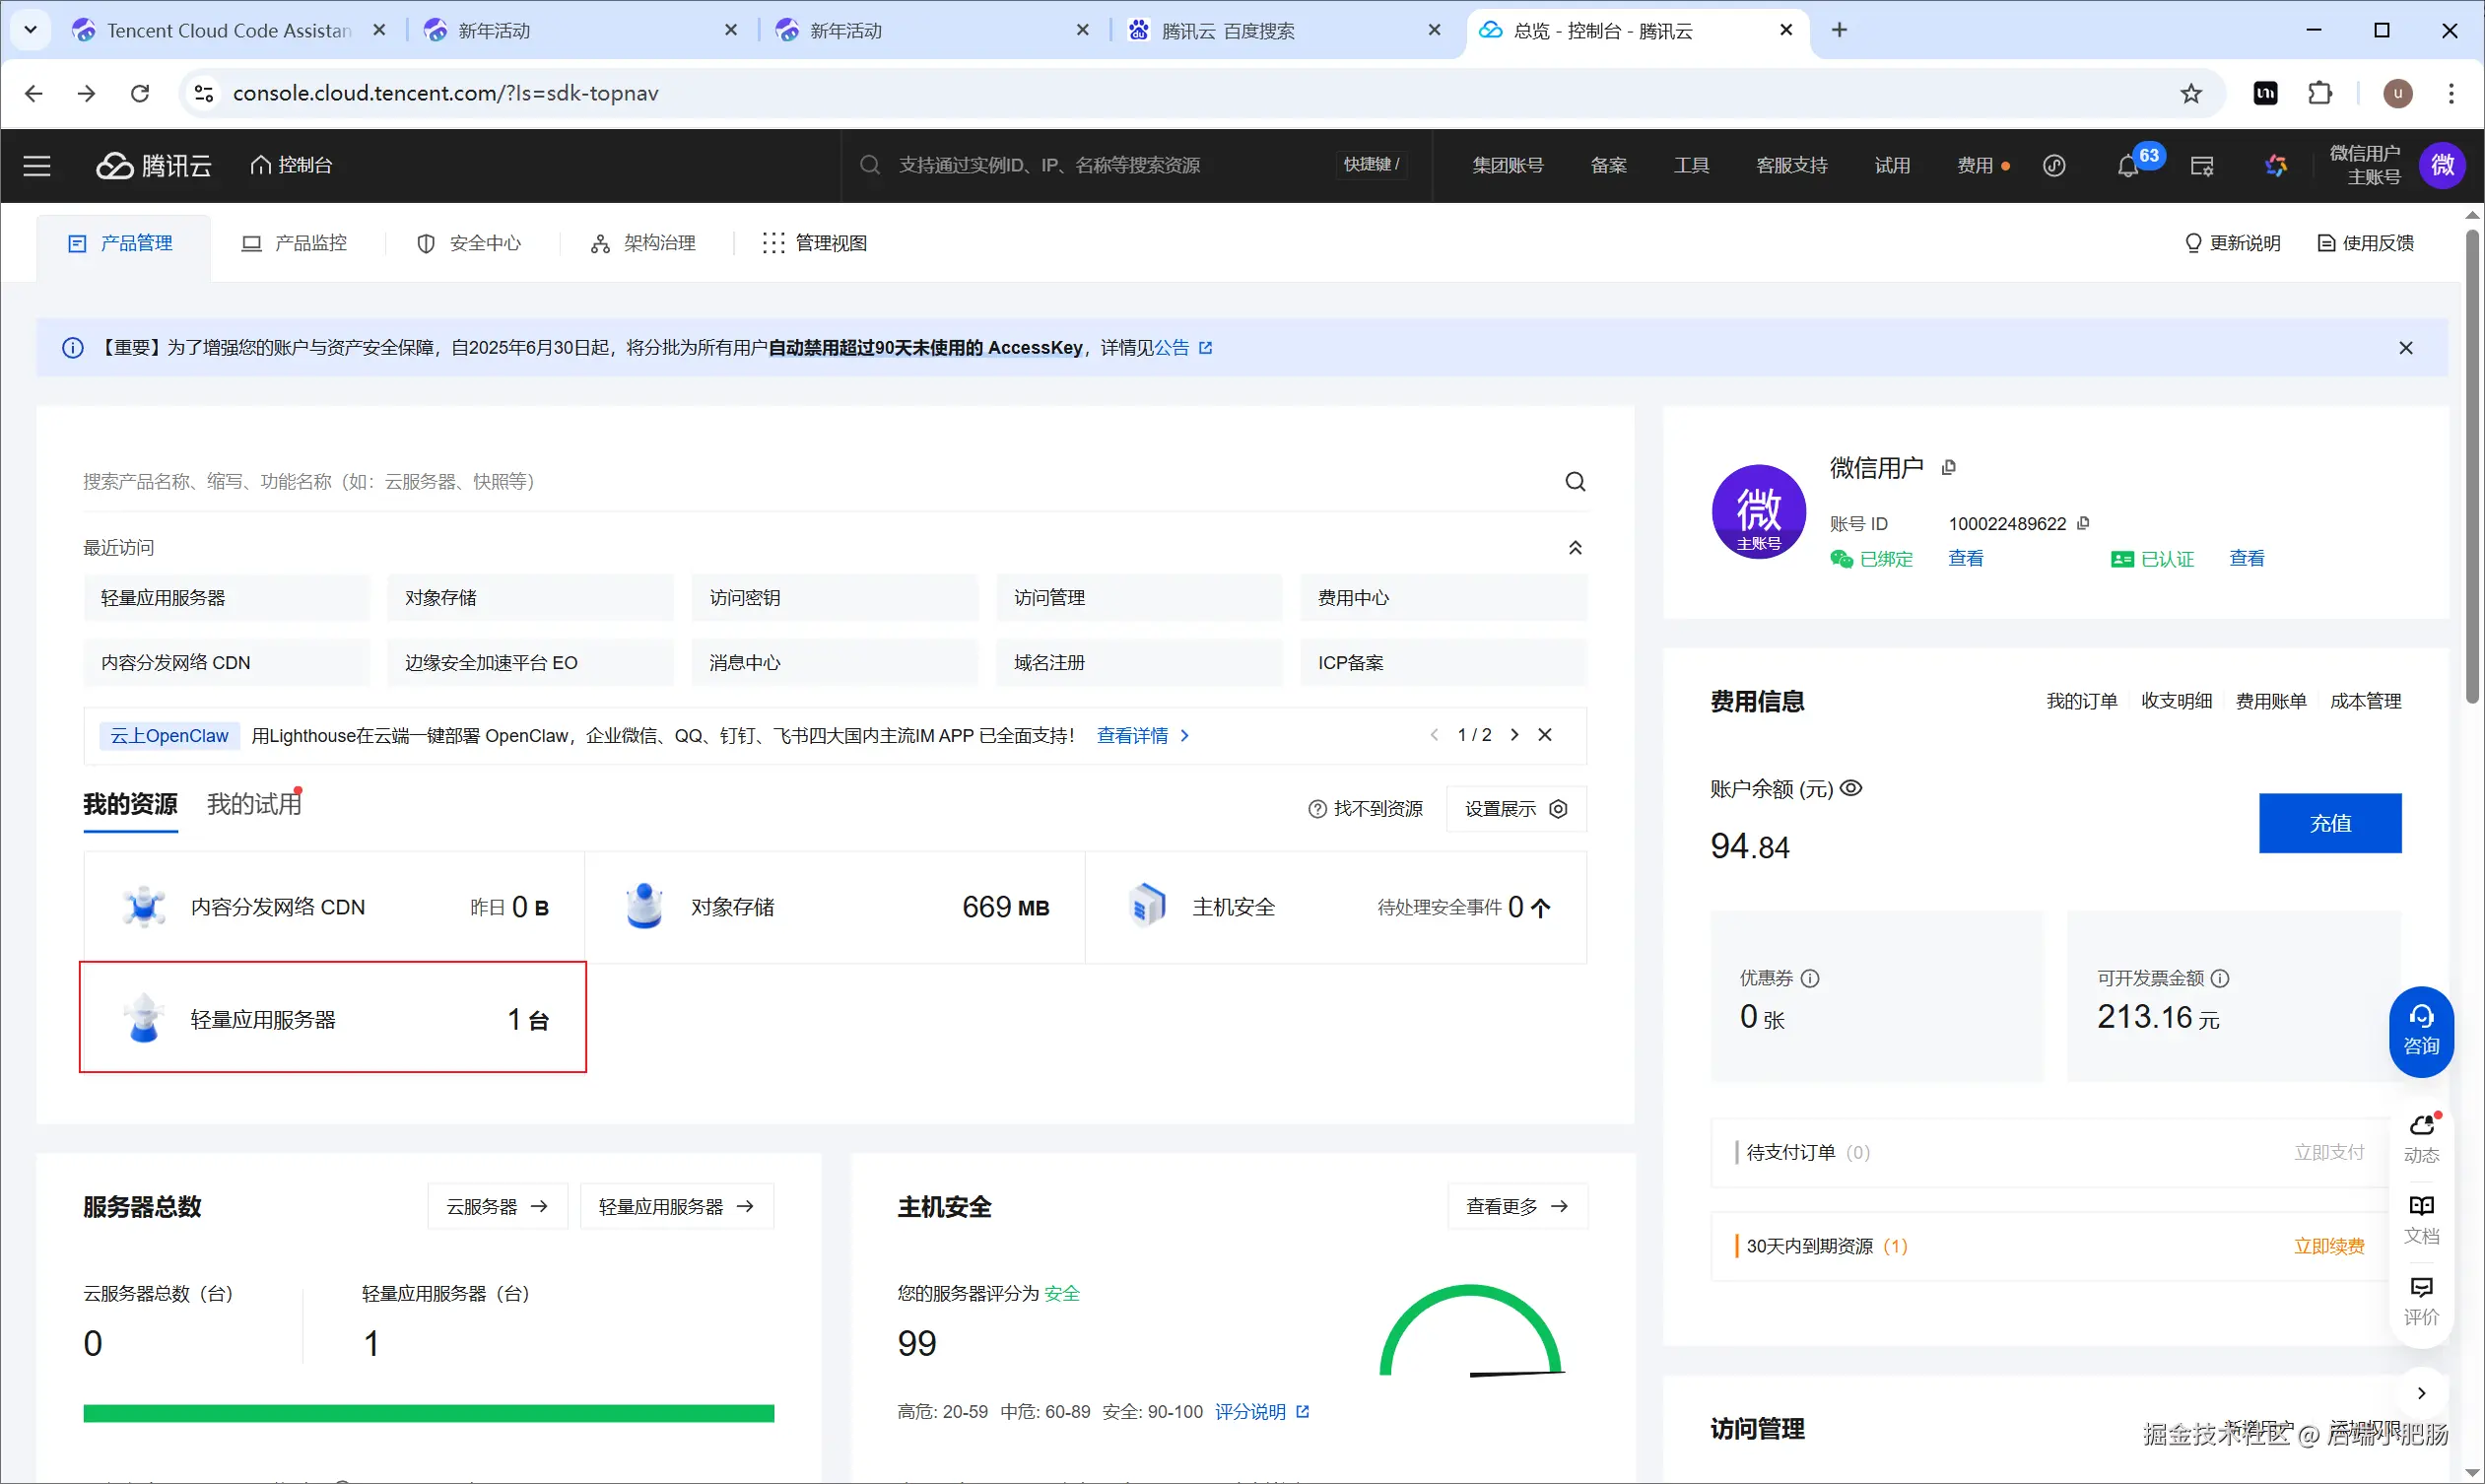Click the blue 充值 recharge button
2485x1484 pixels.
(2329, 823)
